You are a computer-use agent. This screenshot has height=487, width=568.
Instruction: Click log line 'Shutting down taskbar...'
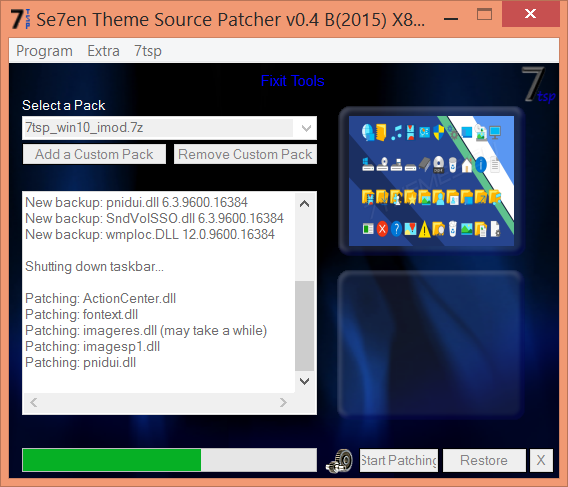94,266
